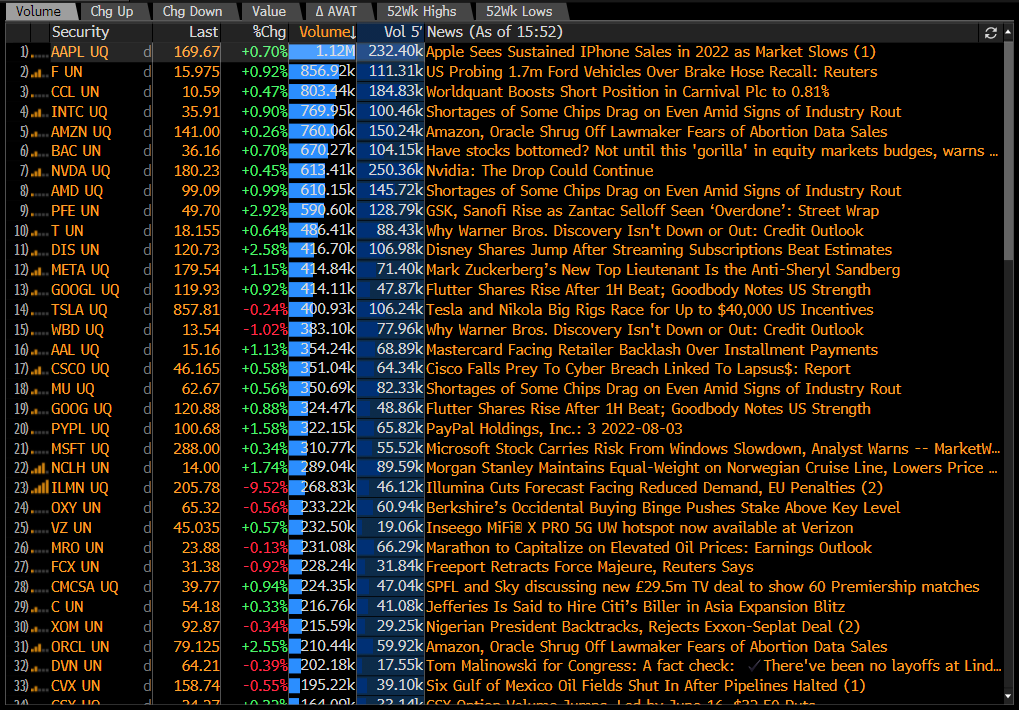Open the small chart icon beside INTC UQ
The height and width of the screenshot is (710, 1019).
40,112
